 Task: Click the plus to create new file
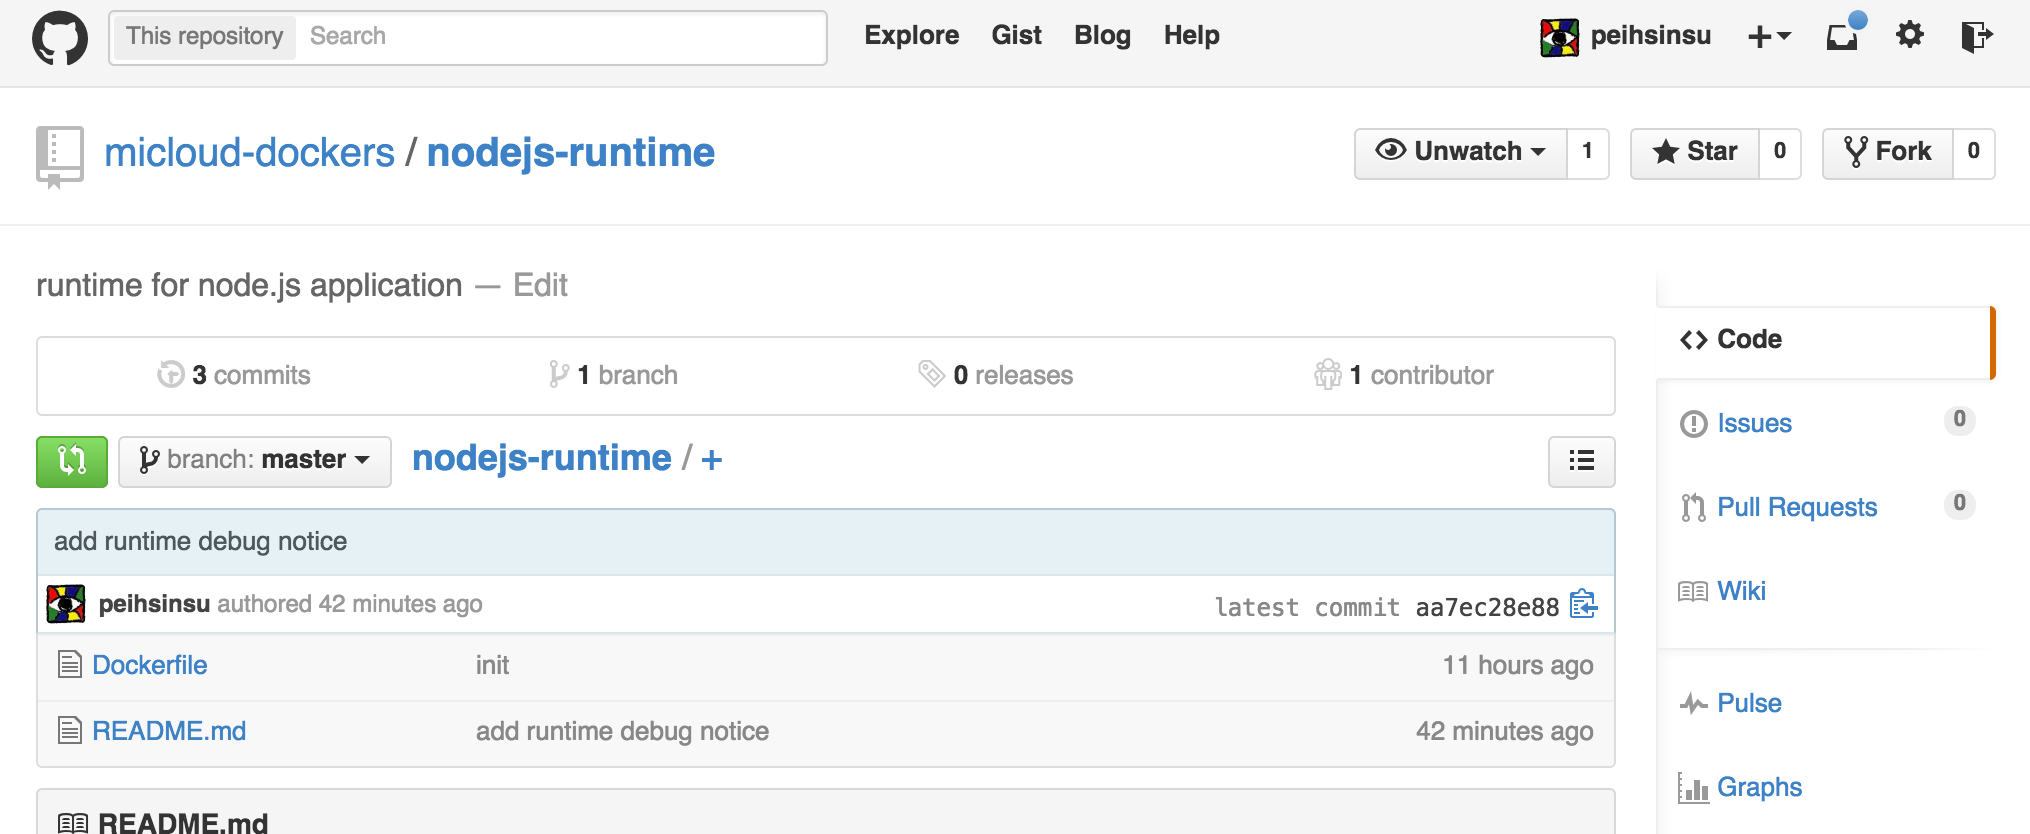[x=712, y=460]
